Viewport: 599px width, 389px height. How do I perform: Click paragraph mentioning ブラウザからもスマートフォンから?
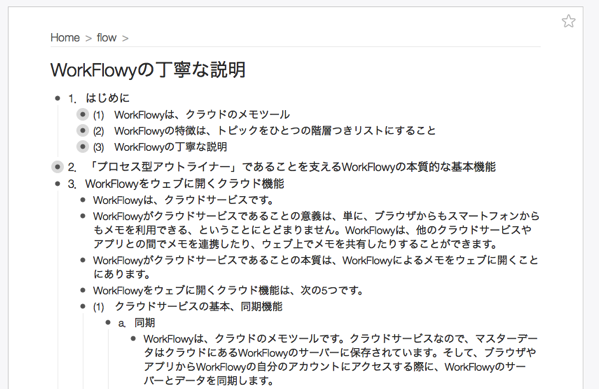tap(316, 230)
